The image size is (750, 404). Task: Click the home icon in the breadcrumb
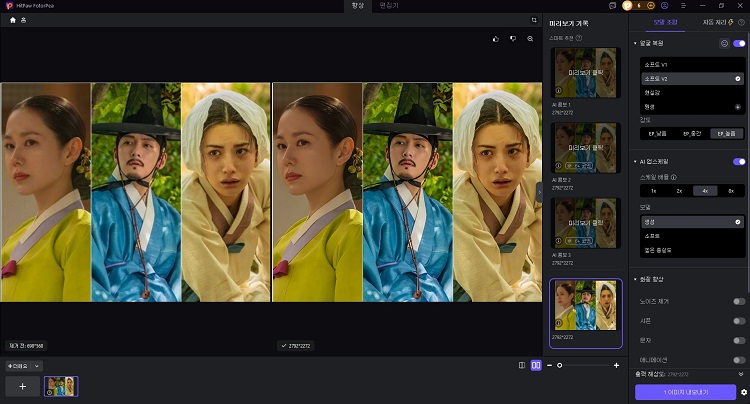point(13,20)
